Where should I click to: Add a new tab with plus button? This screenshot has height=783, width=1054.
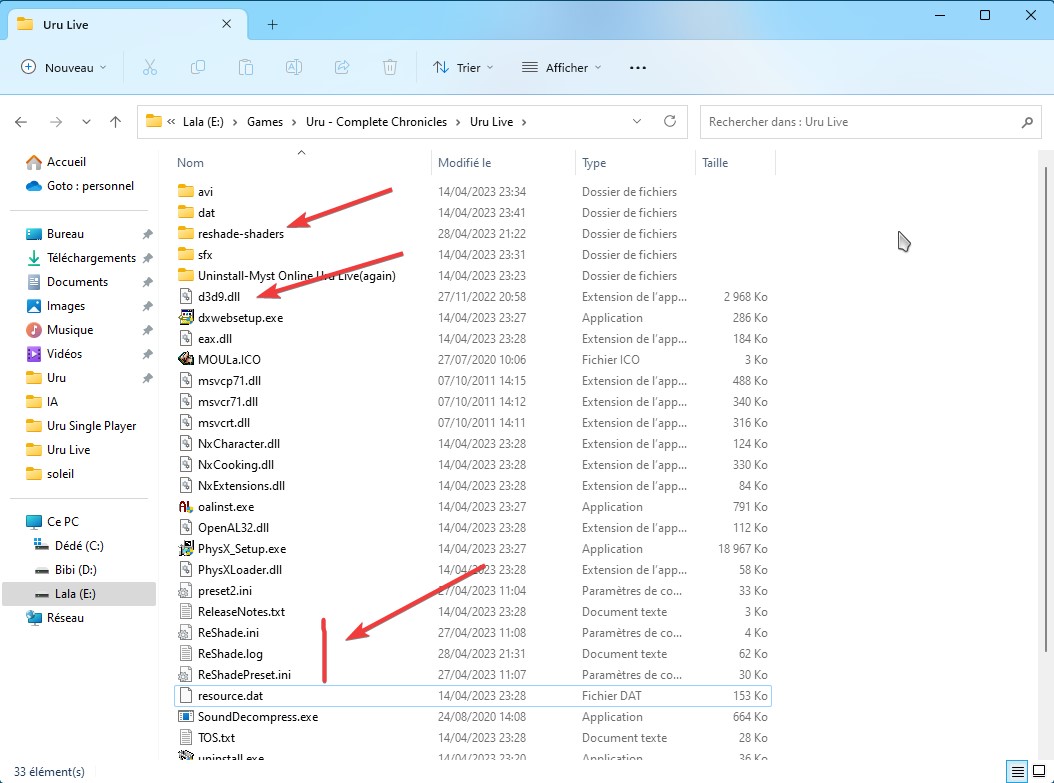(272, 24)
